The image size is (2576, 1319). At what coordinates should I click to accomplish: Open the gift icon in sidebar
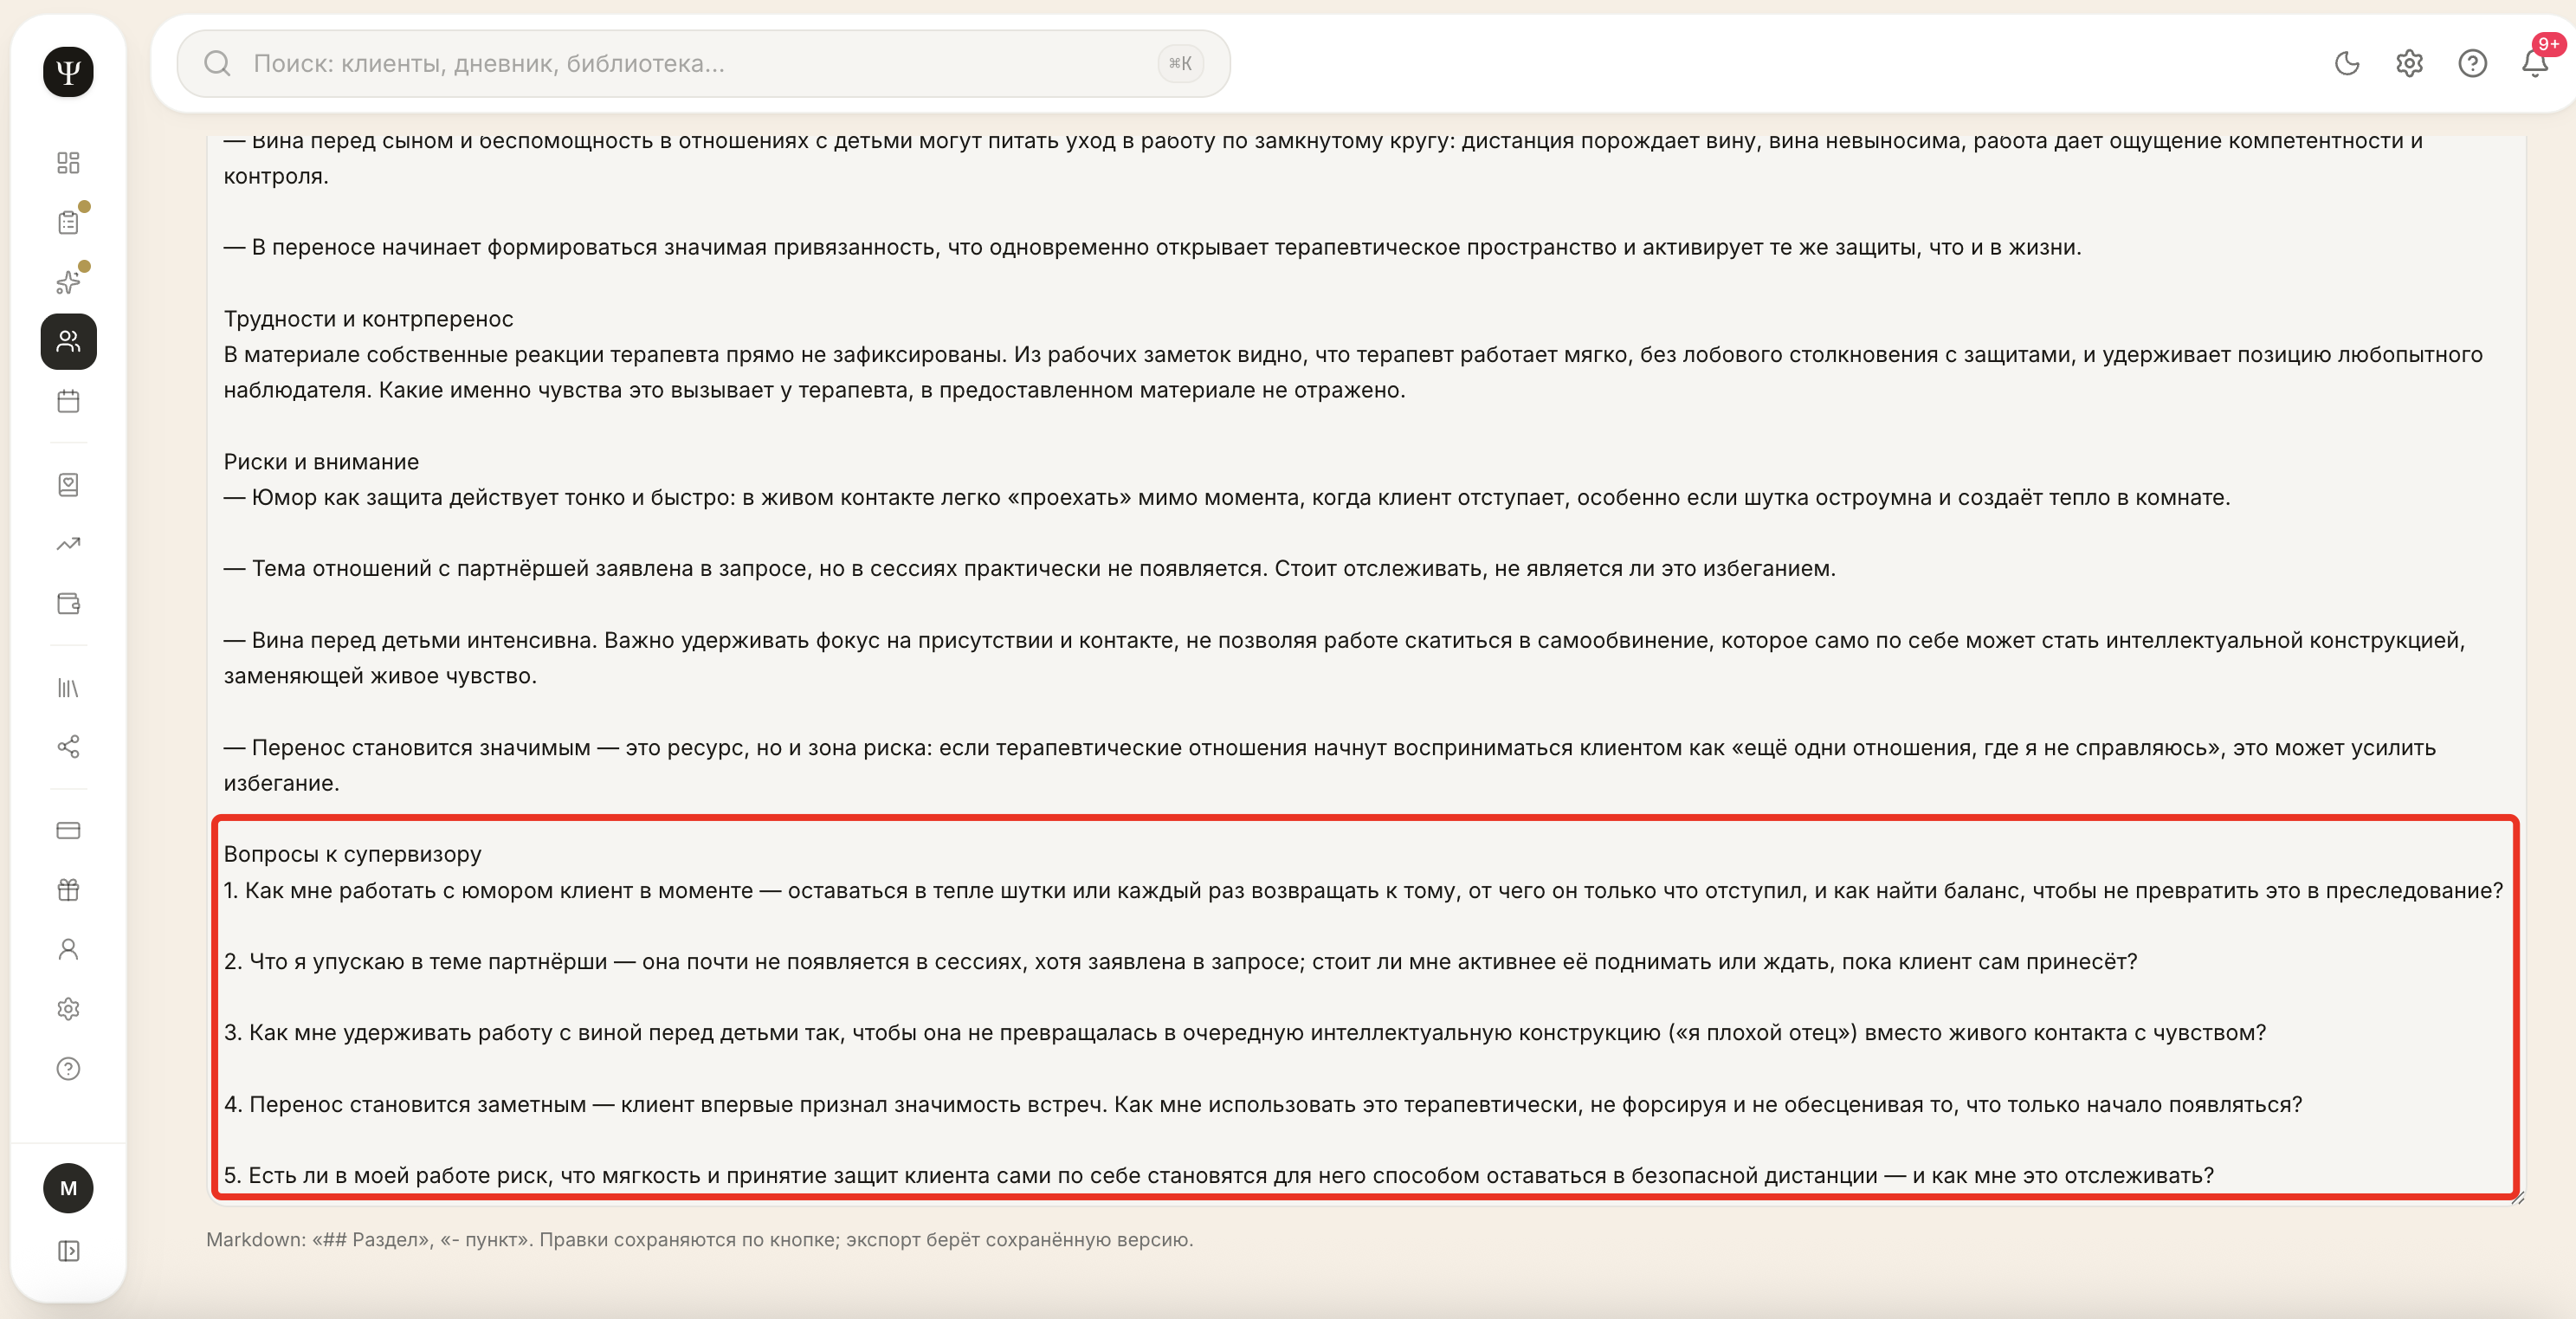click(68, 890)
